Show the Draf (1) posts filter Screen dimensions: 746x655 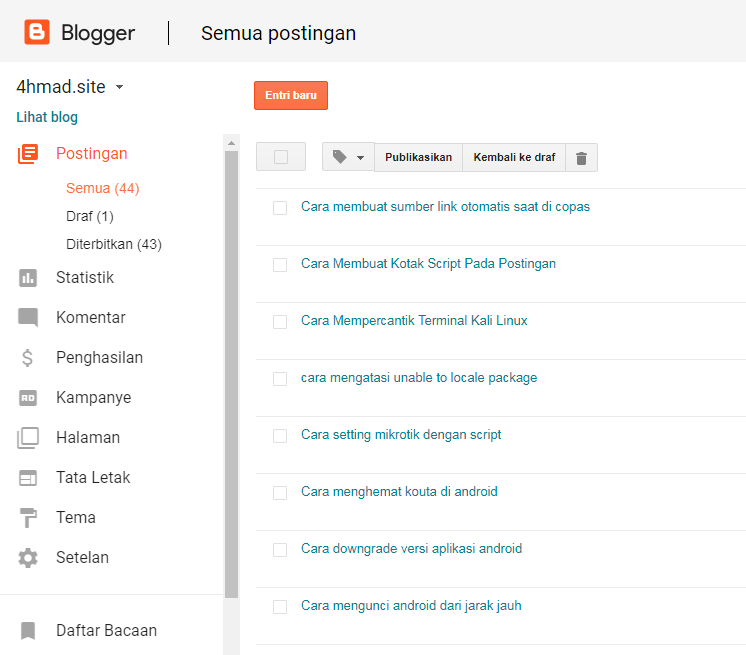[x=90, y=216]
